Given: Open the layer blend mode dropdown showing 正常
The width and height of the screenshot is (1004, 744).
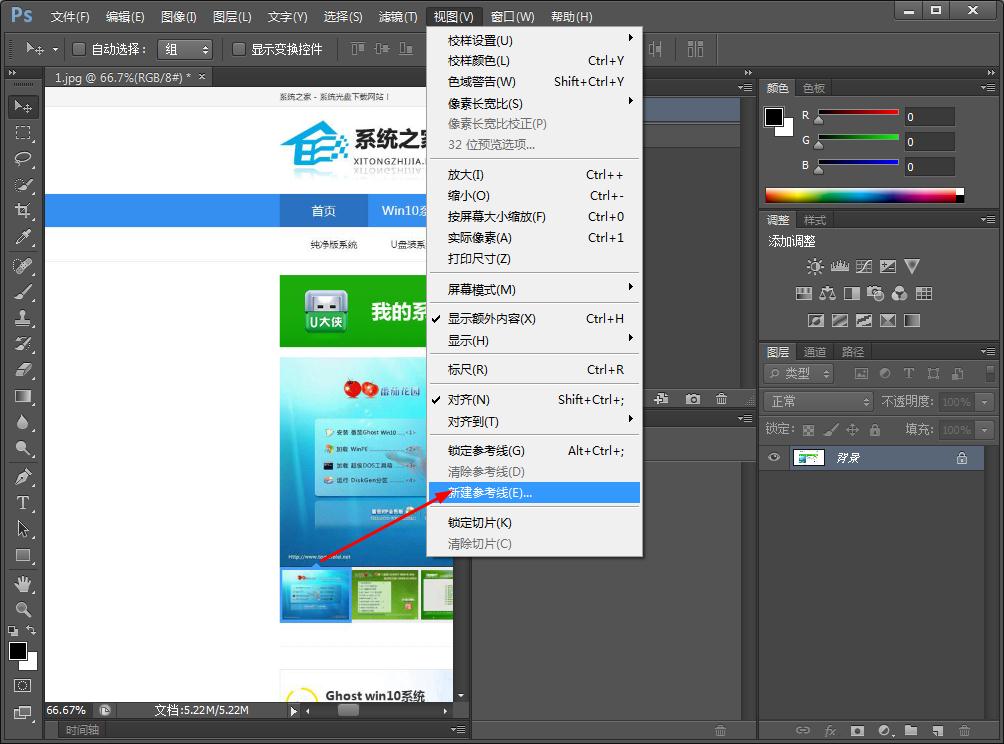Looking at the screenshot, I should coord(818,400).
